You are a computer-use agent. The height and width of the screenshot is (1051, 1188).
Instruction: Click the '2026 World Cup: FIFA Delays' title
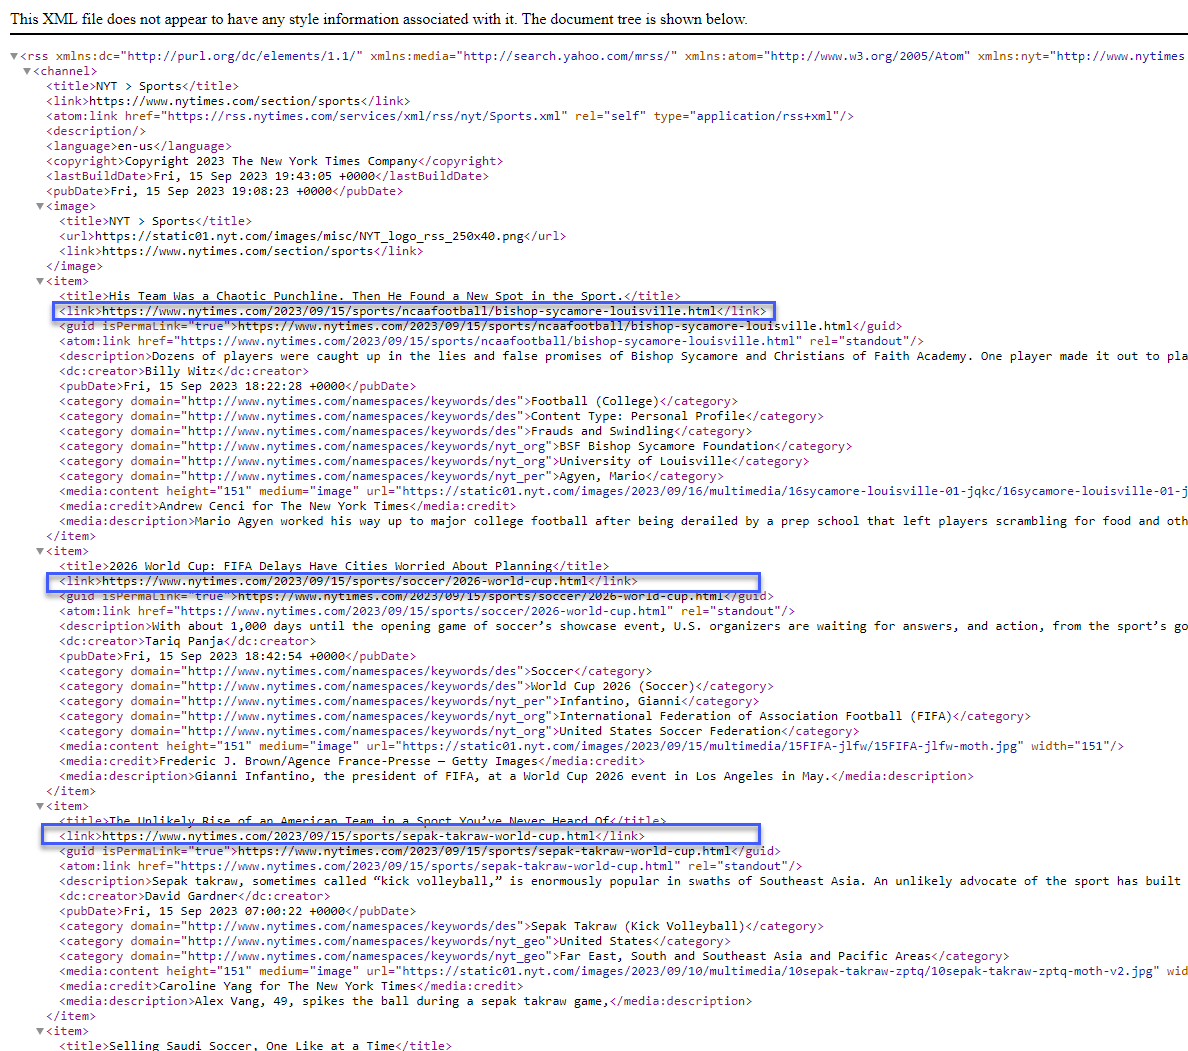pos(334,566)
